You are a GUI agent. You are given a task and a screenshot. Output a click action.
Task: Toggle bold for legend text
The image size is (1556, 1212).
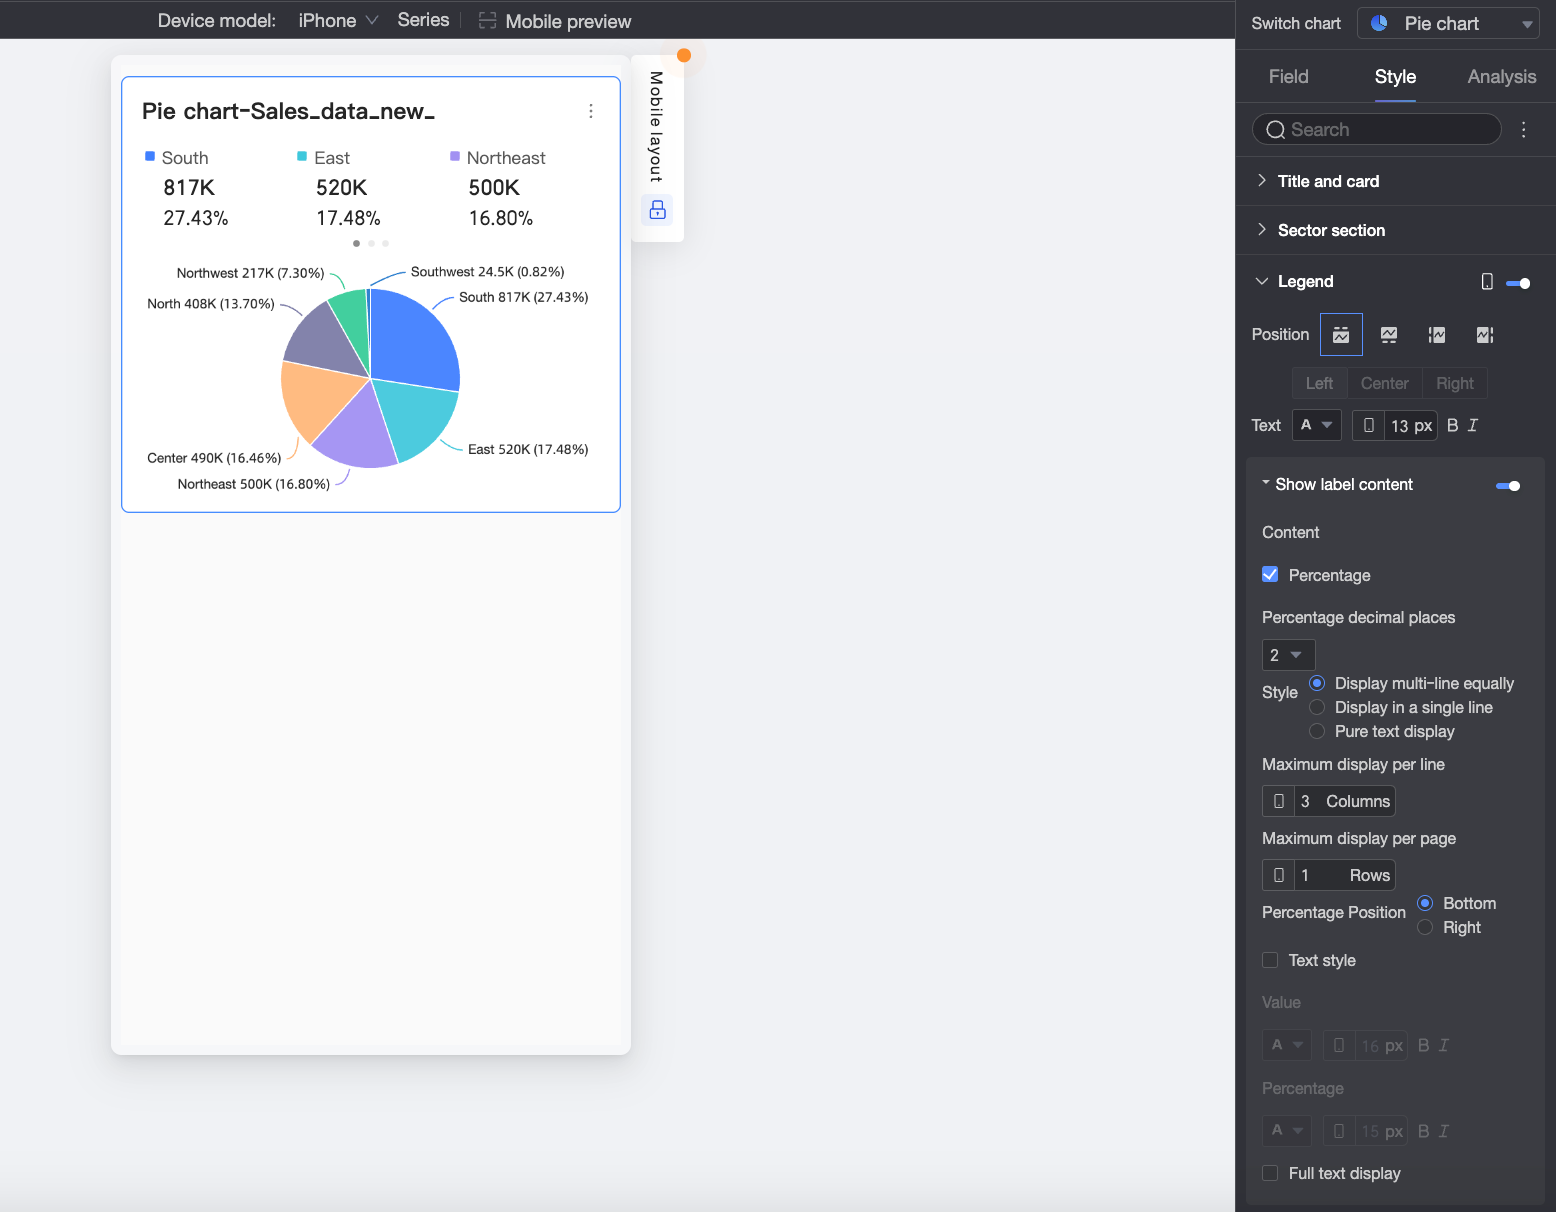[1452, 425]
